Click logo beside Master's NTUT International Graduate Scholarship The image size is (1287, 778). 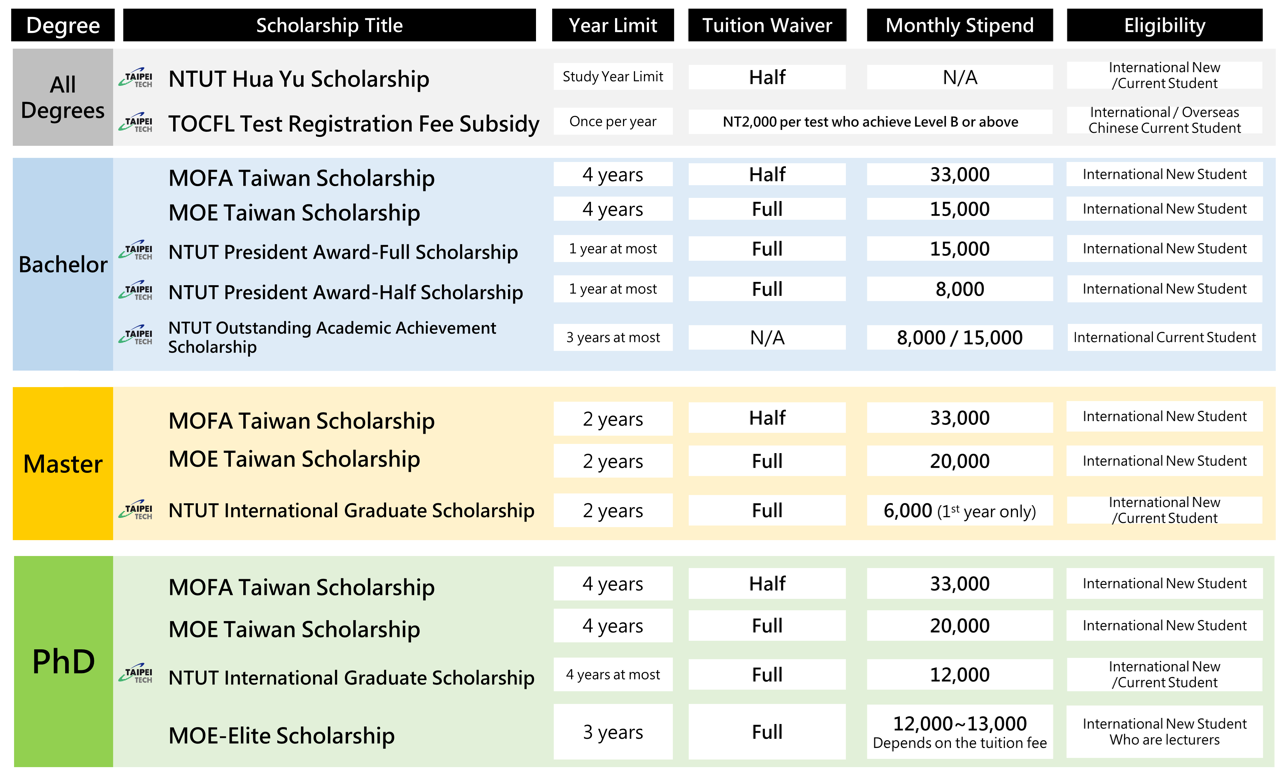click(137, 510)
